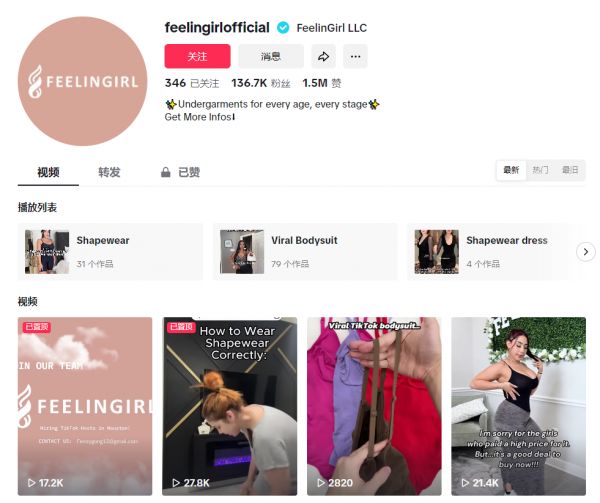Open the Viral TikTok bodysuit video
600x503 pixels.
[374, 406]
